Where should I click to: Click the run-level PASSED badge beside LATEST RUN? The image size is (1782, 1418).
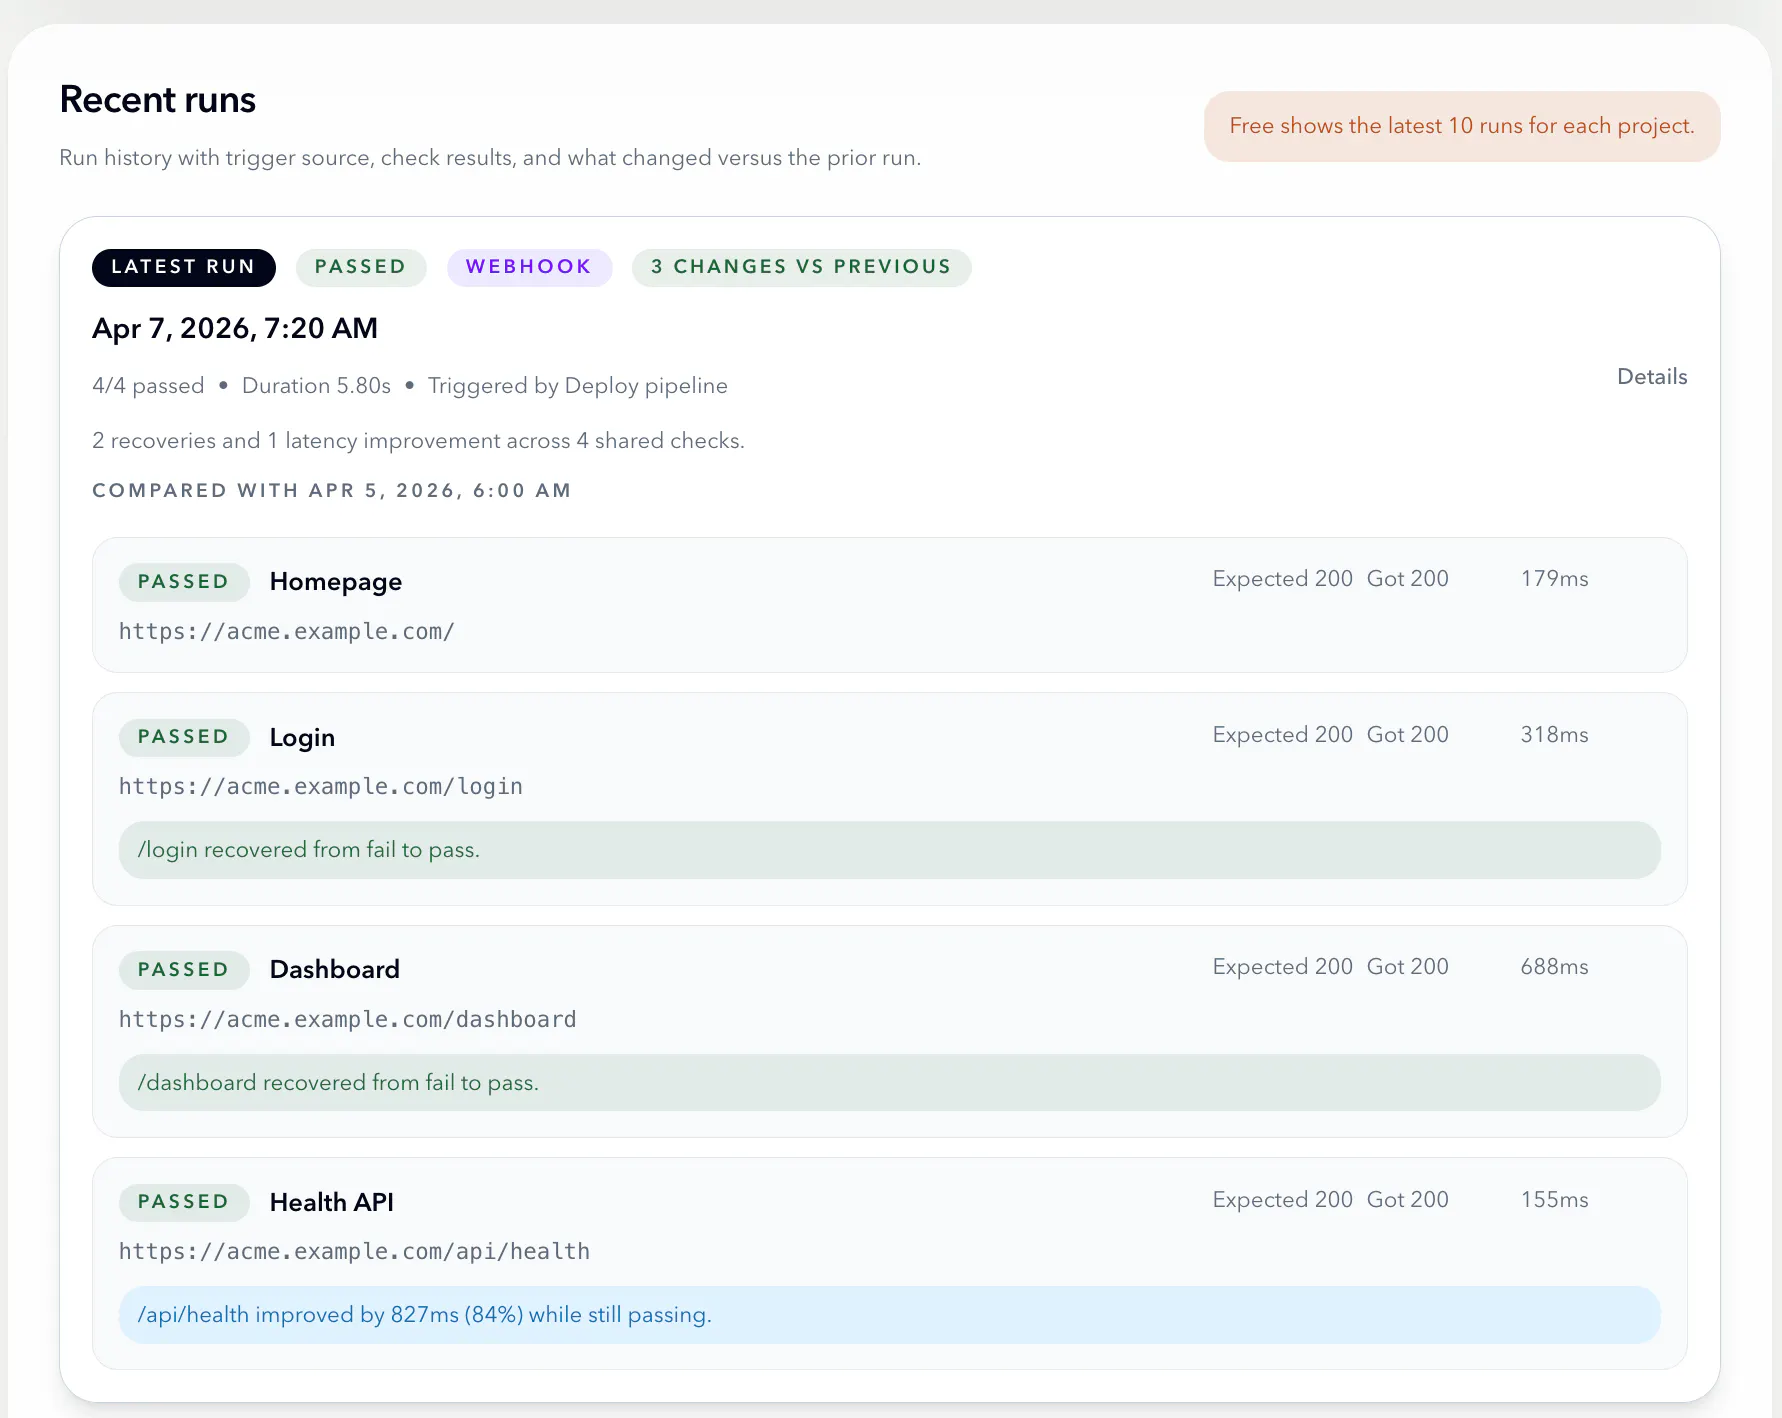point(361,267)
